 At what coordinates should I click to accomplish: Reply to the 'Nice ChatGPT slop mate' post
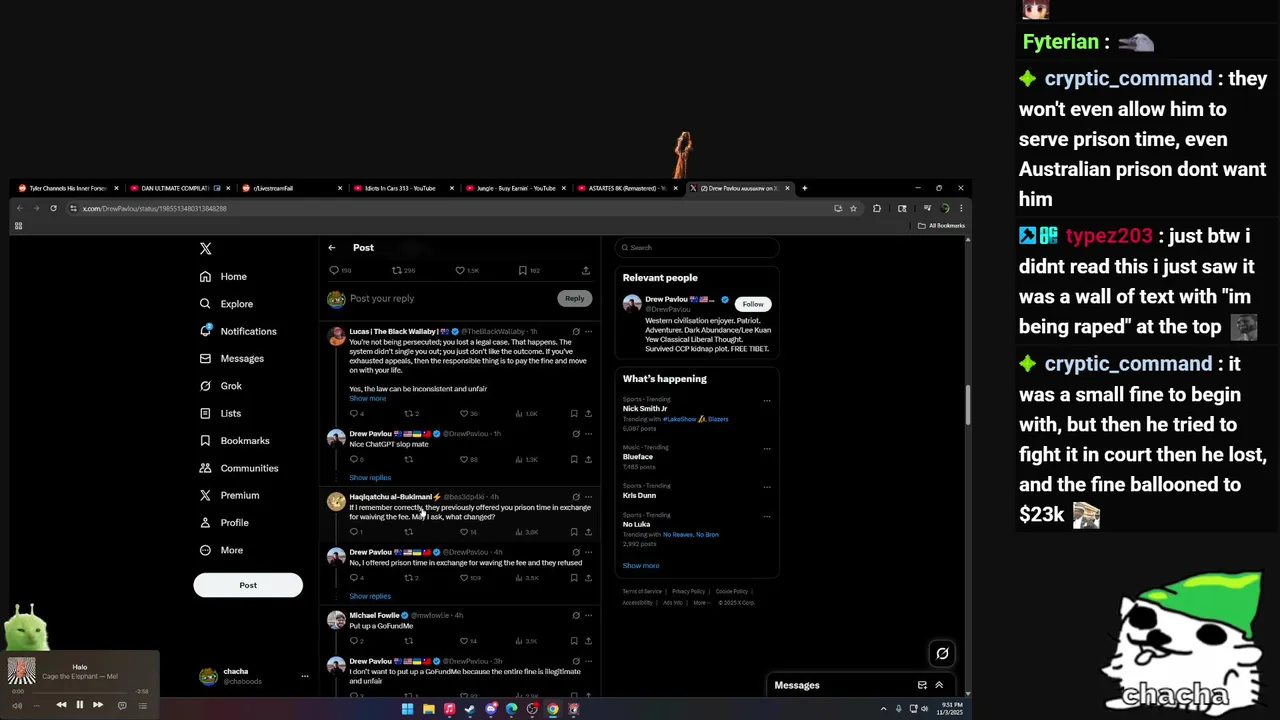pos(354,459)
